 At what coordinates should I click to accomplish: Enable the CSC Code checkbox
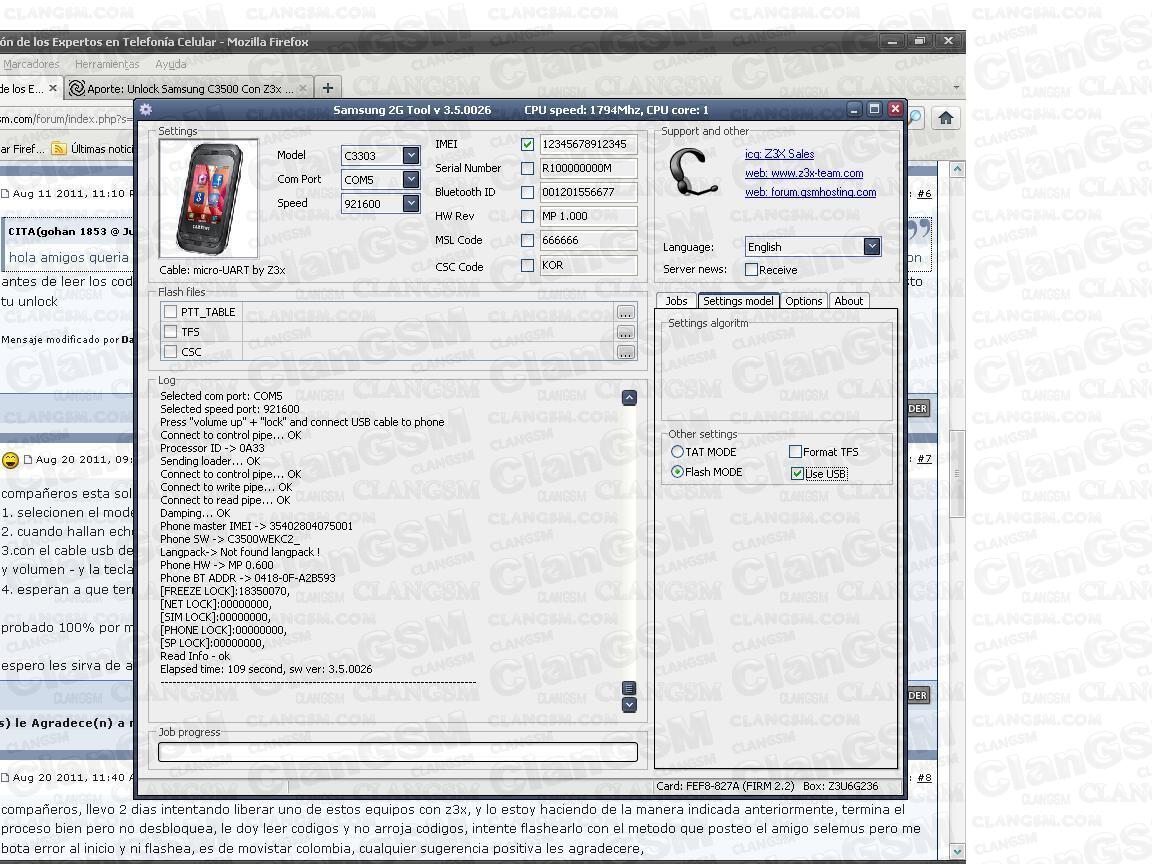coord(528,265)
